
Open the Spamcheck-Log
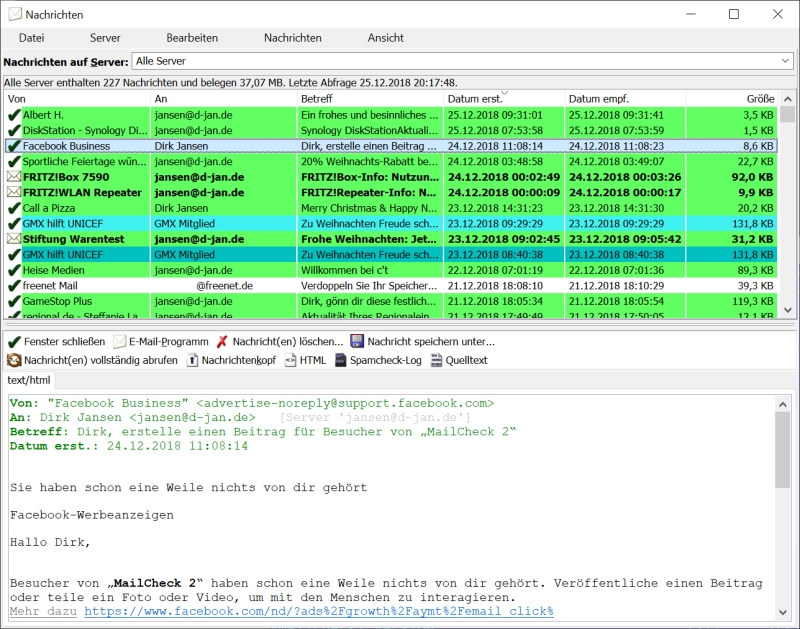pyautogui.click(x=341, y=361)
